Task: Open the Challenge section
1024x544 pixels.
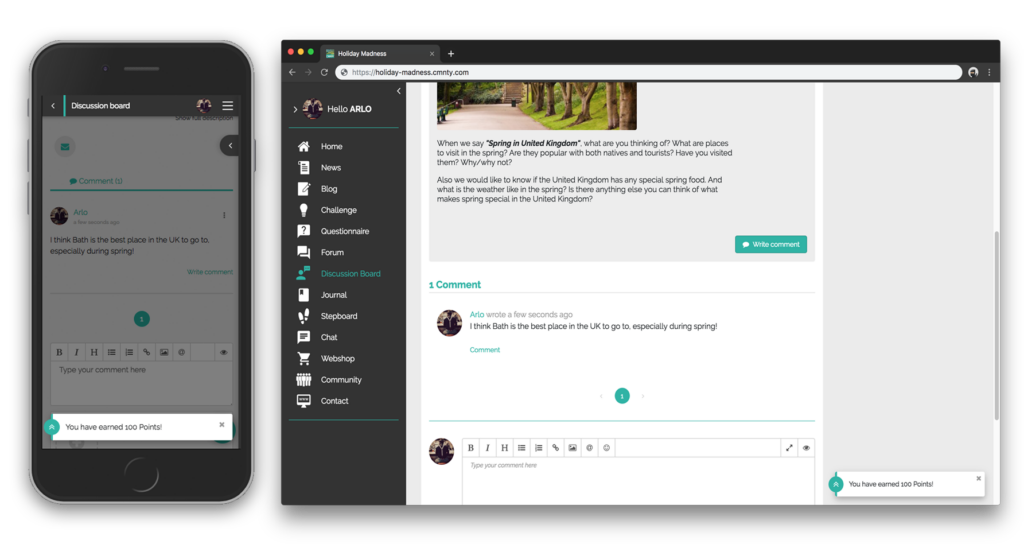Action: click(x=338, y=210)
